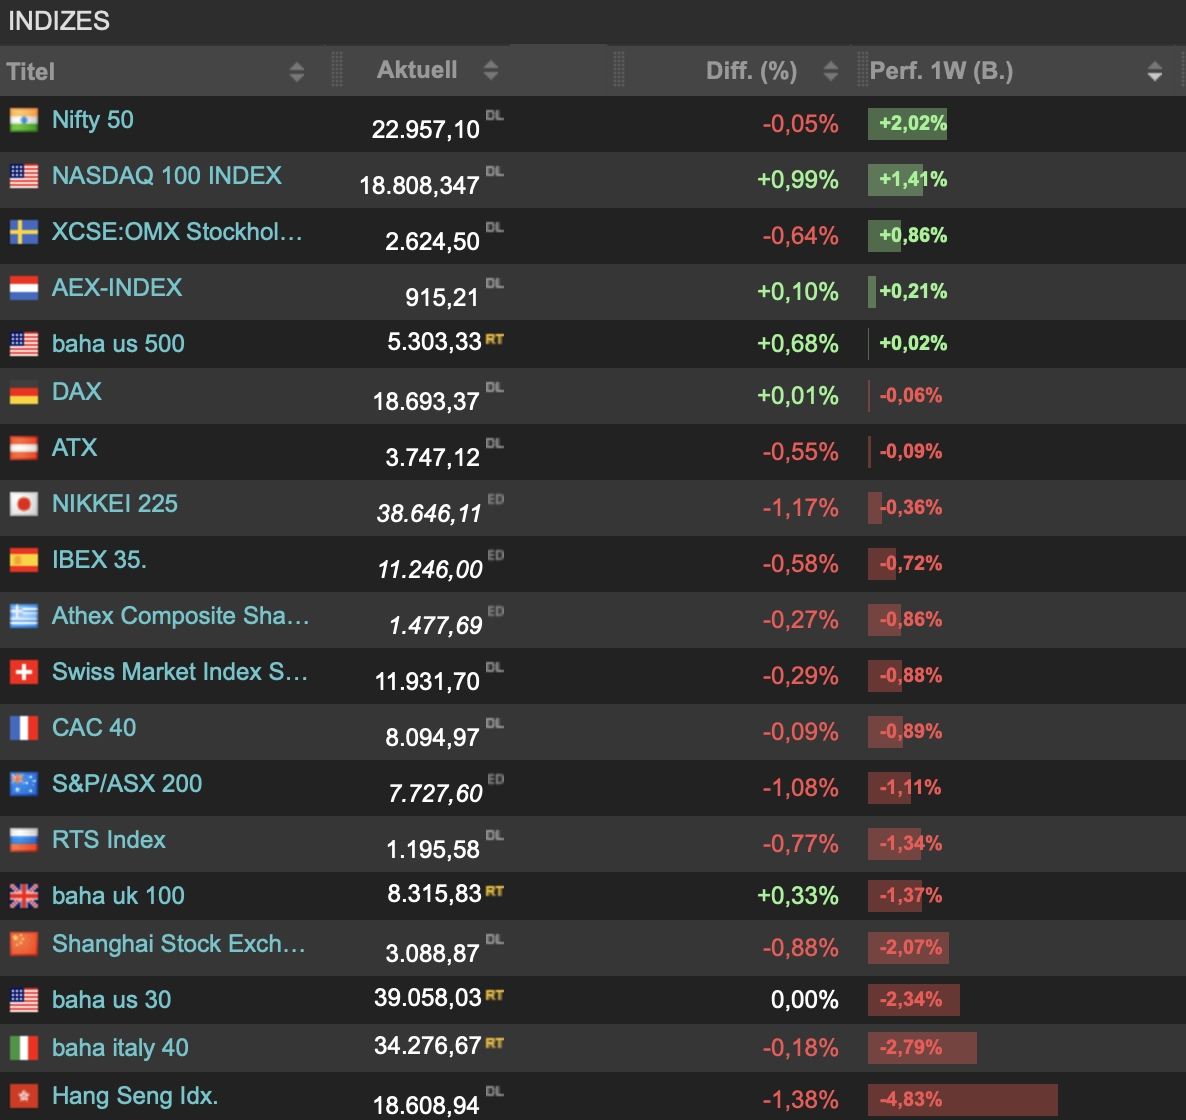The image size is (1186, 1120).
Task: Grab the column resize handle before Aktuell
Action: tap(337, 70)
